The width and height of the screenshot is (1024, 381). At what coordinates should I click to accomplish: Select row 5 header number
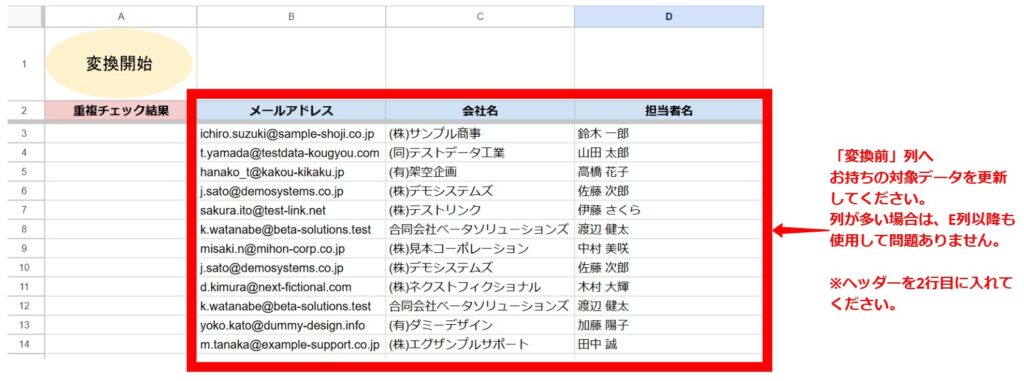(x=25, y=172)
